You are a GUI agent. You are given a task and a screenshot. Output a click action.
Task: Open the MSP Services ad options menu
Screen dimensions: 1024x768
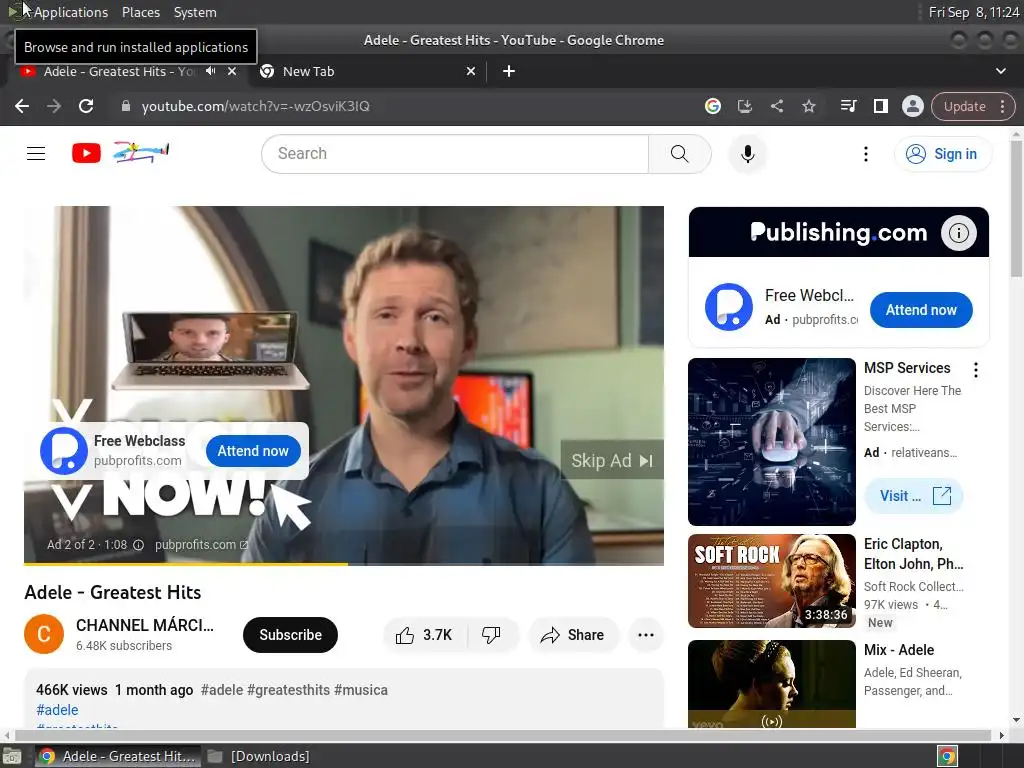(x=976, y=370)
